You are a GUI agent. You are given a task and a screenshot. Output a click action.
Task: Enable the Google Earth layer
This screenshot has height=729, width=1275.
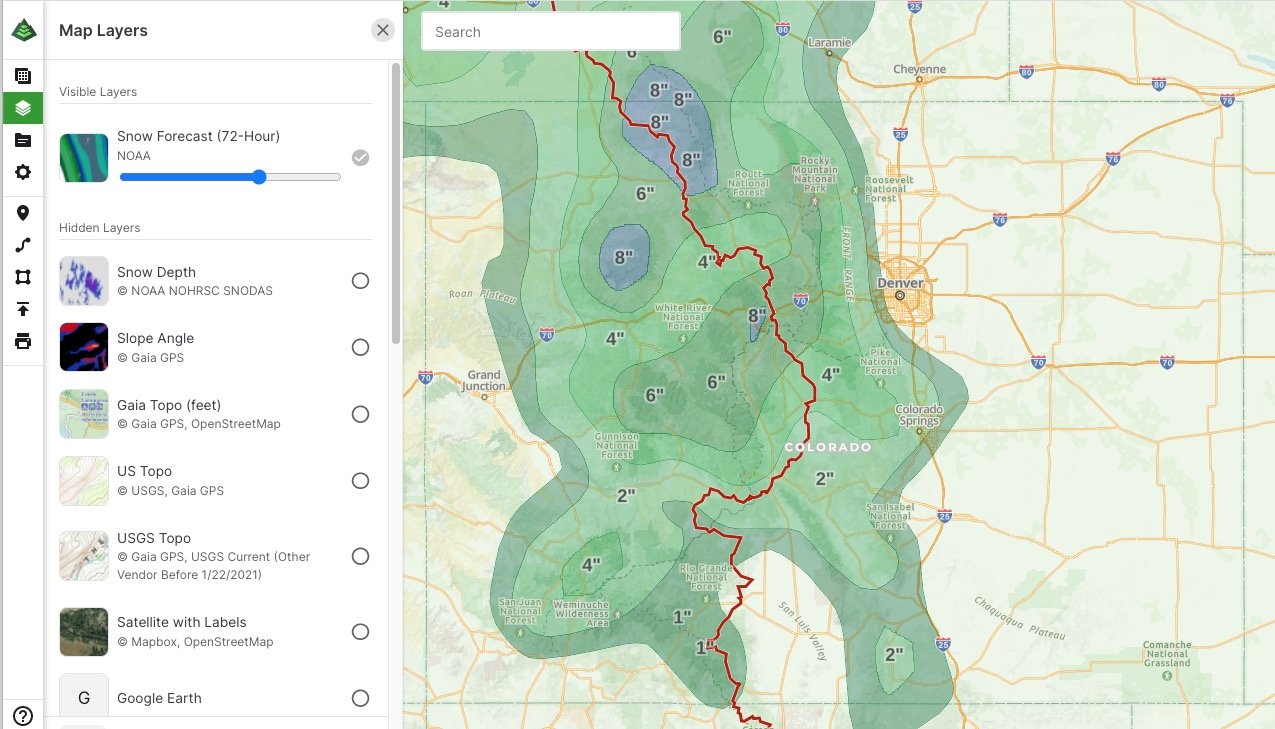[x=361, y=698]
